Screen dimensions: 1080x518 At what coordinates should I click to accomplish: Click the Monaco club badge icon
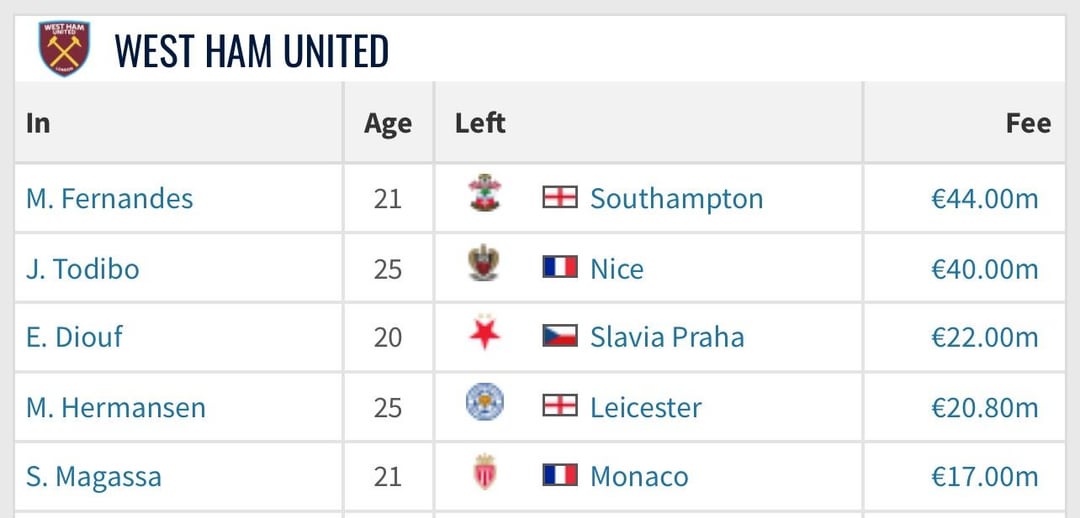[484, 473]
